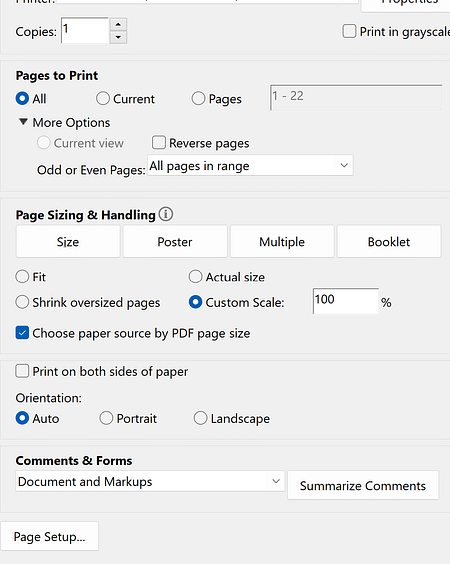Image resolution: width=450 pixels, height=564 pixels.
Task: Increase copies with the up arrow
Action: coord(118,24)
